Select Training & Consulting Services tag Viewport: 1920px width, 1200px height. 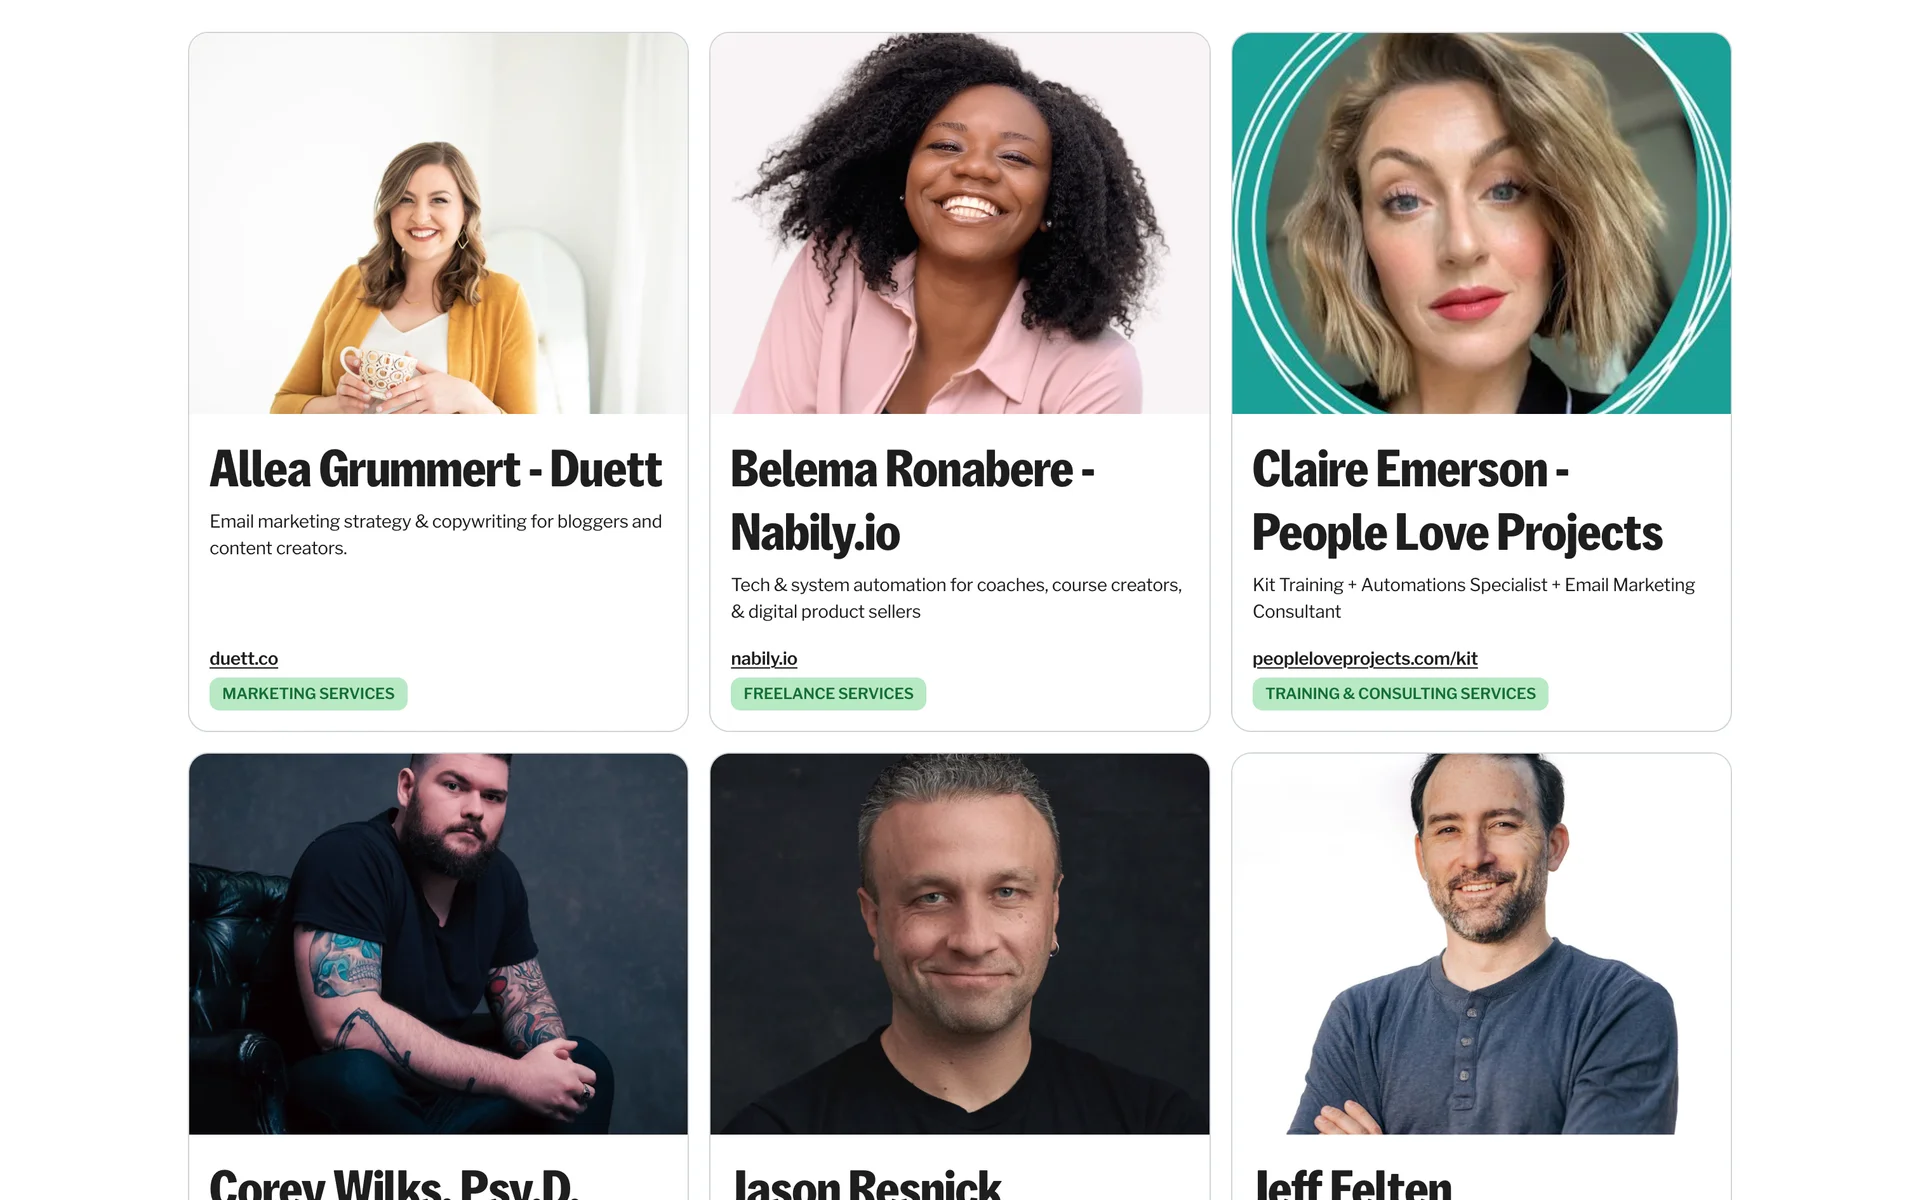[x=1400, y=694]
